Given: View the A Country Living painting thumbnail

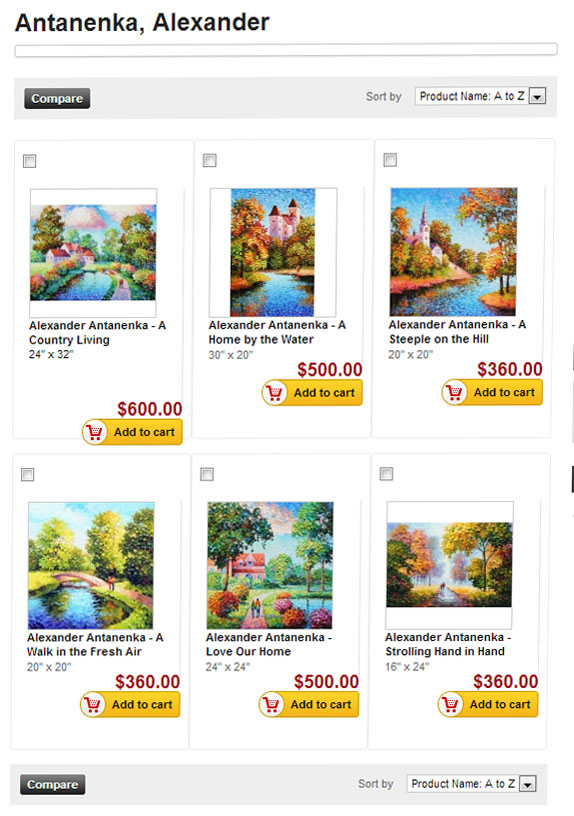Looking at the screenshot, I should (x=93, y=253).
